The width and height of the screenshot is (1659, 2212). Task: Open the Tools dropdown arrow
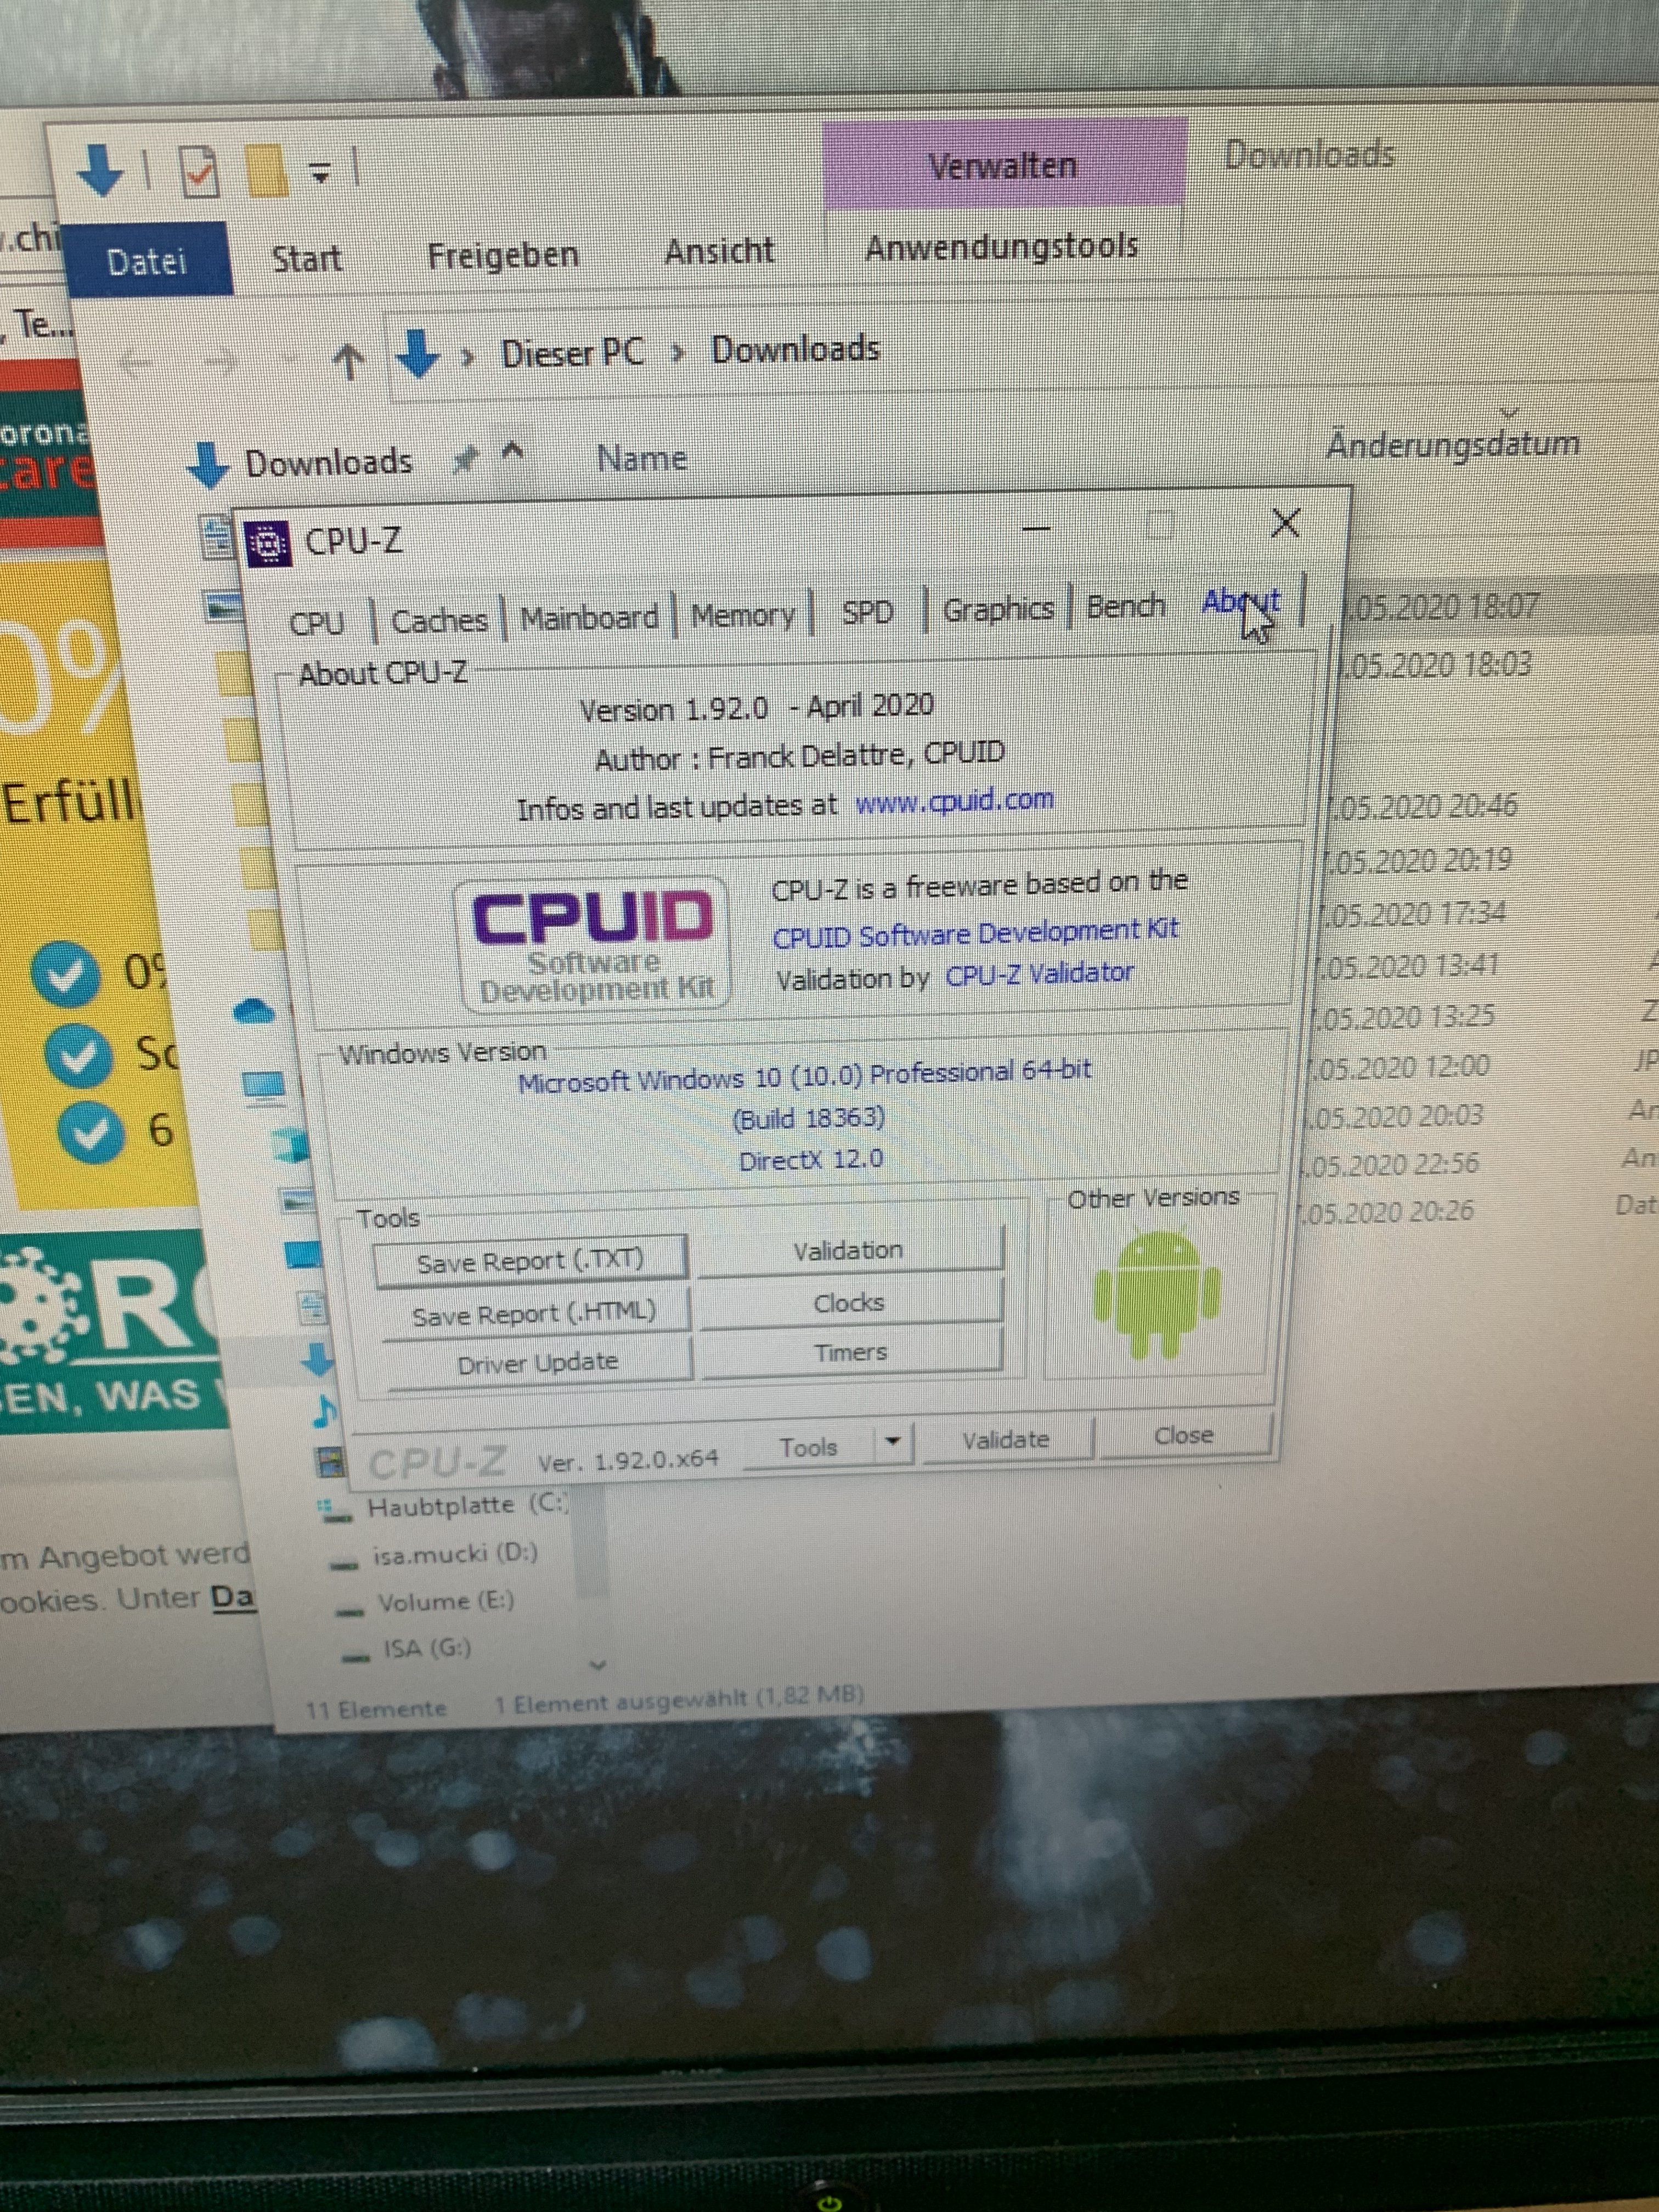pos(893,1442)
